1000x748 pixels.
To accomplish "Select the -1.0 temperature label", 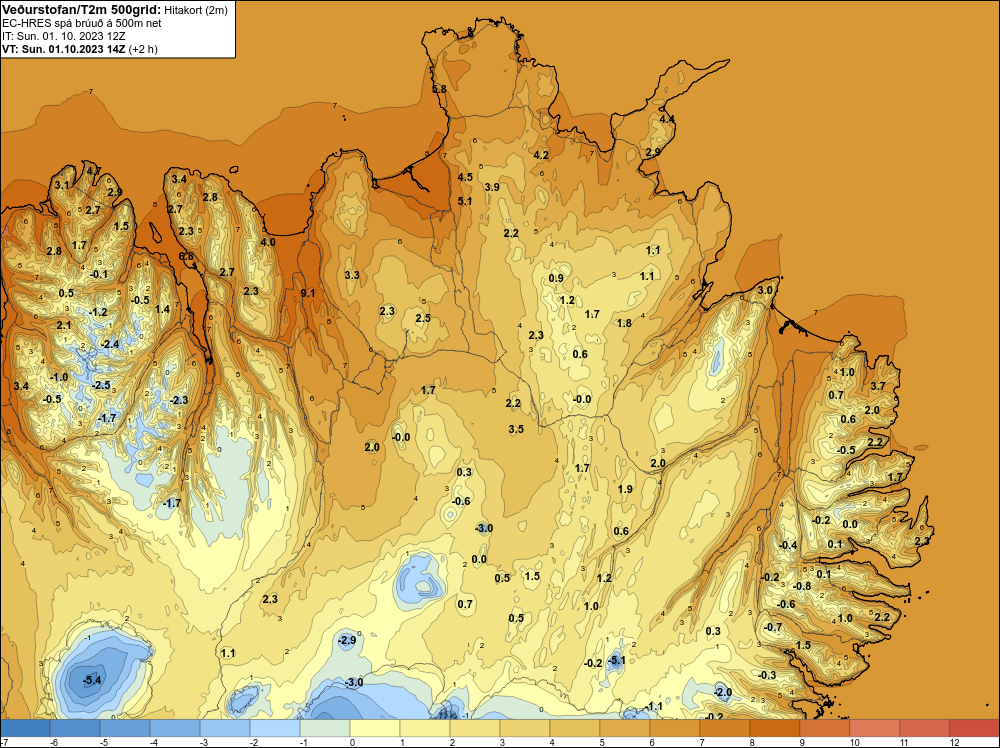I will point(59,378).
